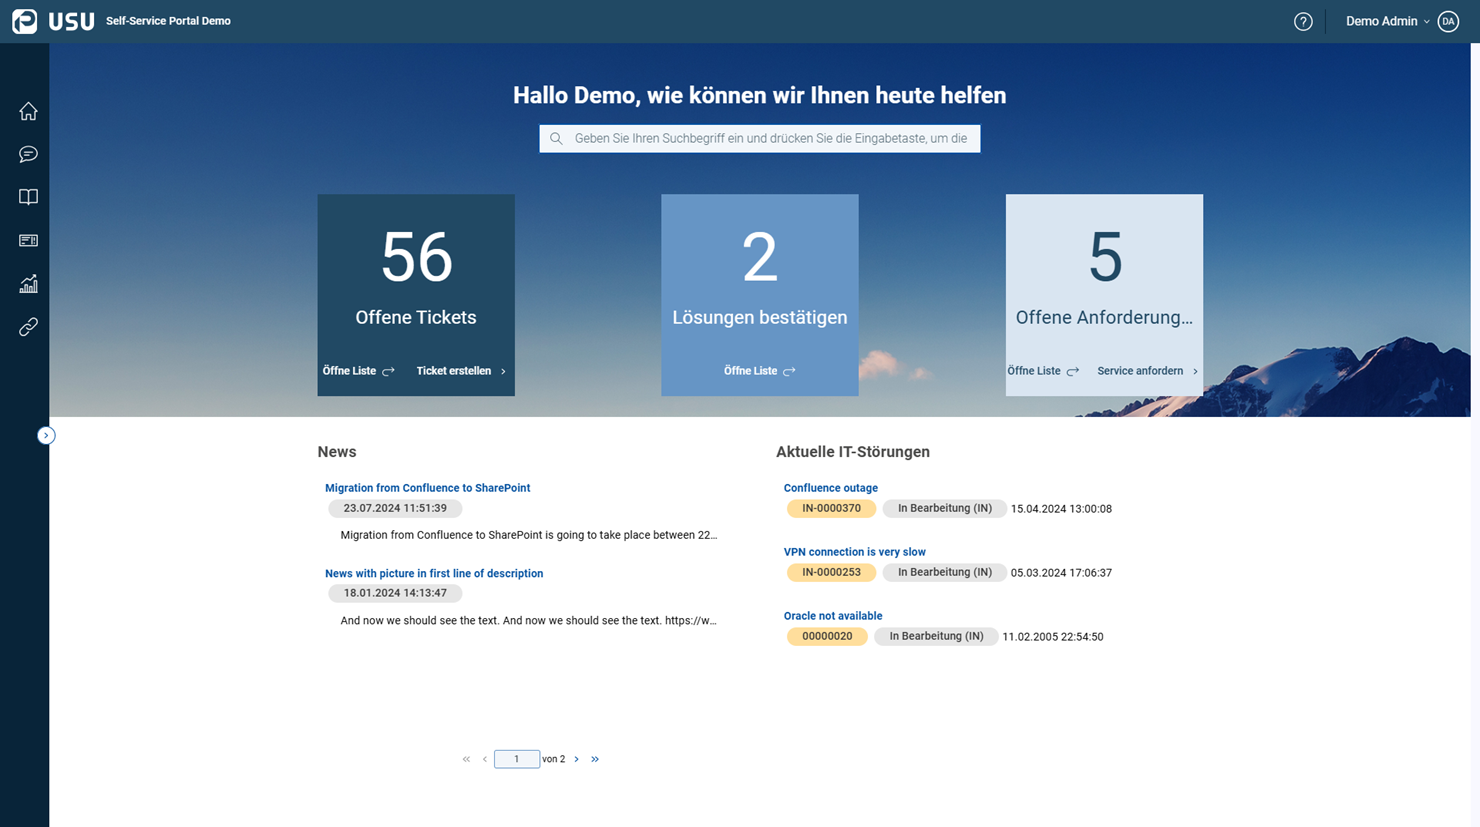Click Ticket erstellen link
The width and height of the screenshot is (1480, 827).
click(x=461, y=371)
